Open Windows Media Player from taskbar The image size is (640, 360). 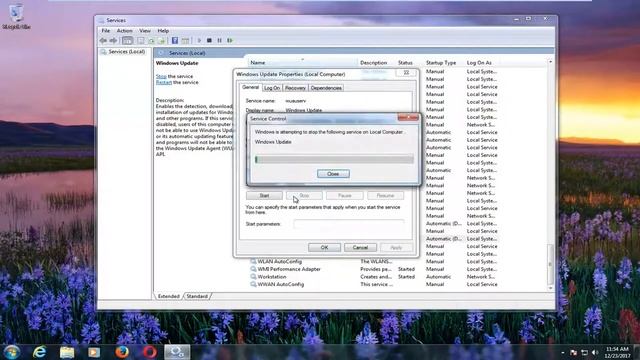coord(94,352)
